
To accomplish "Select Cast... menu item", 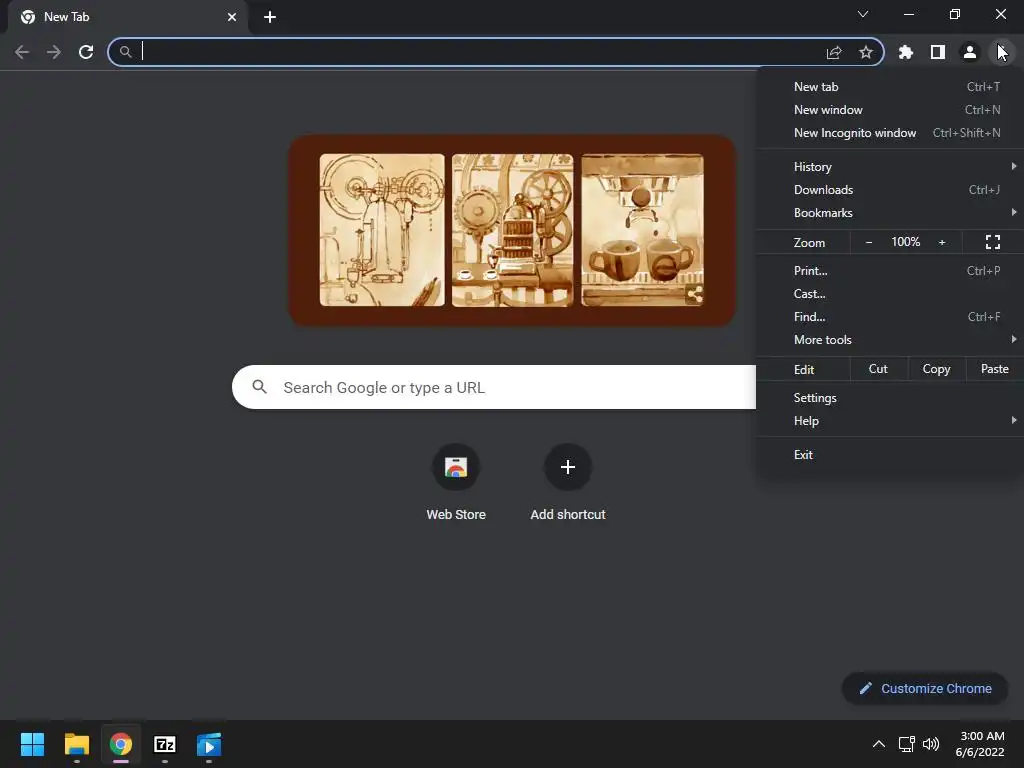I will (889, 294).
